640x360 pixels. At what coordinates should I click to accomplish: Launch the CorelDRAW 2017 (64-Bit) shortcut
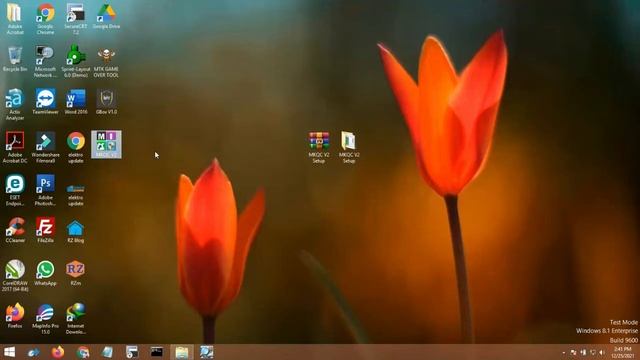(15, 276)
